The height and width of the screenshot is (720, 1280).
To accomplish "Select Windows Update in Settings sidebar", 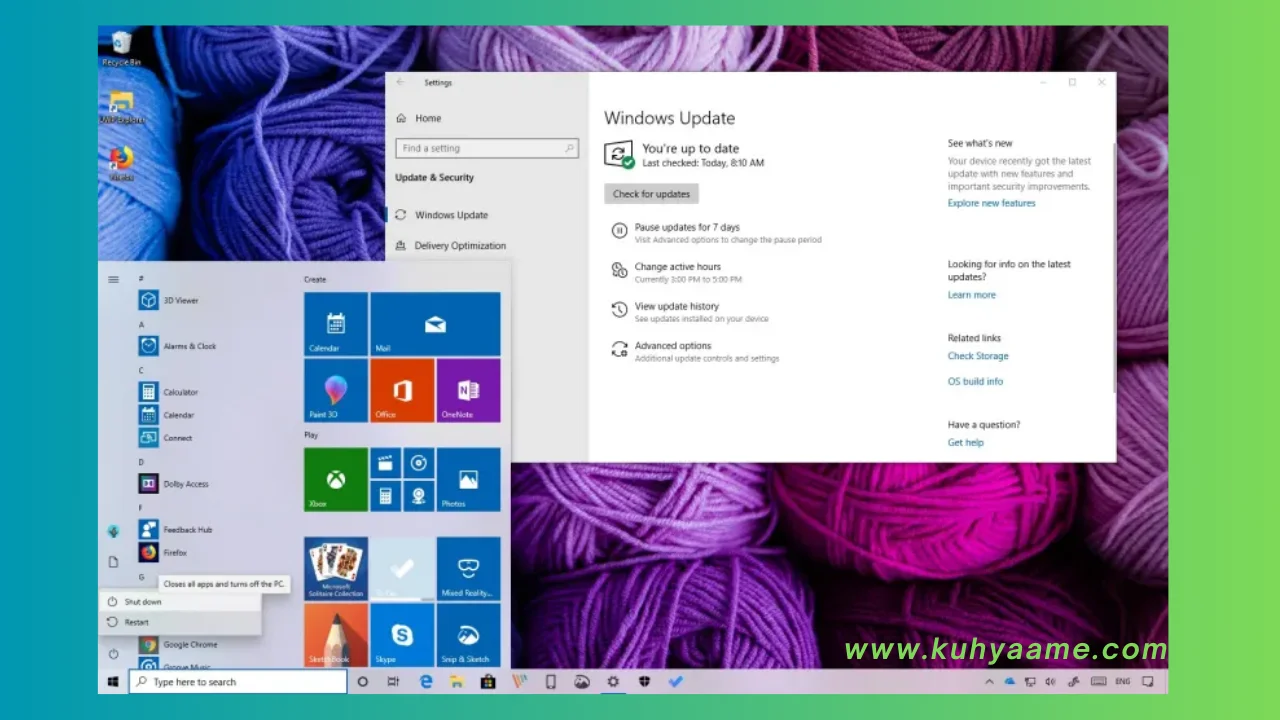I will (x=442, y=215).
